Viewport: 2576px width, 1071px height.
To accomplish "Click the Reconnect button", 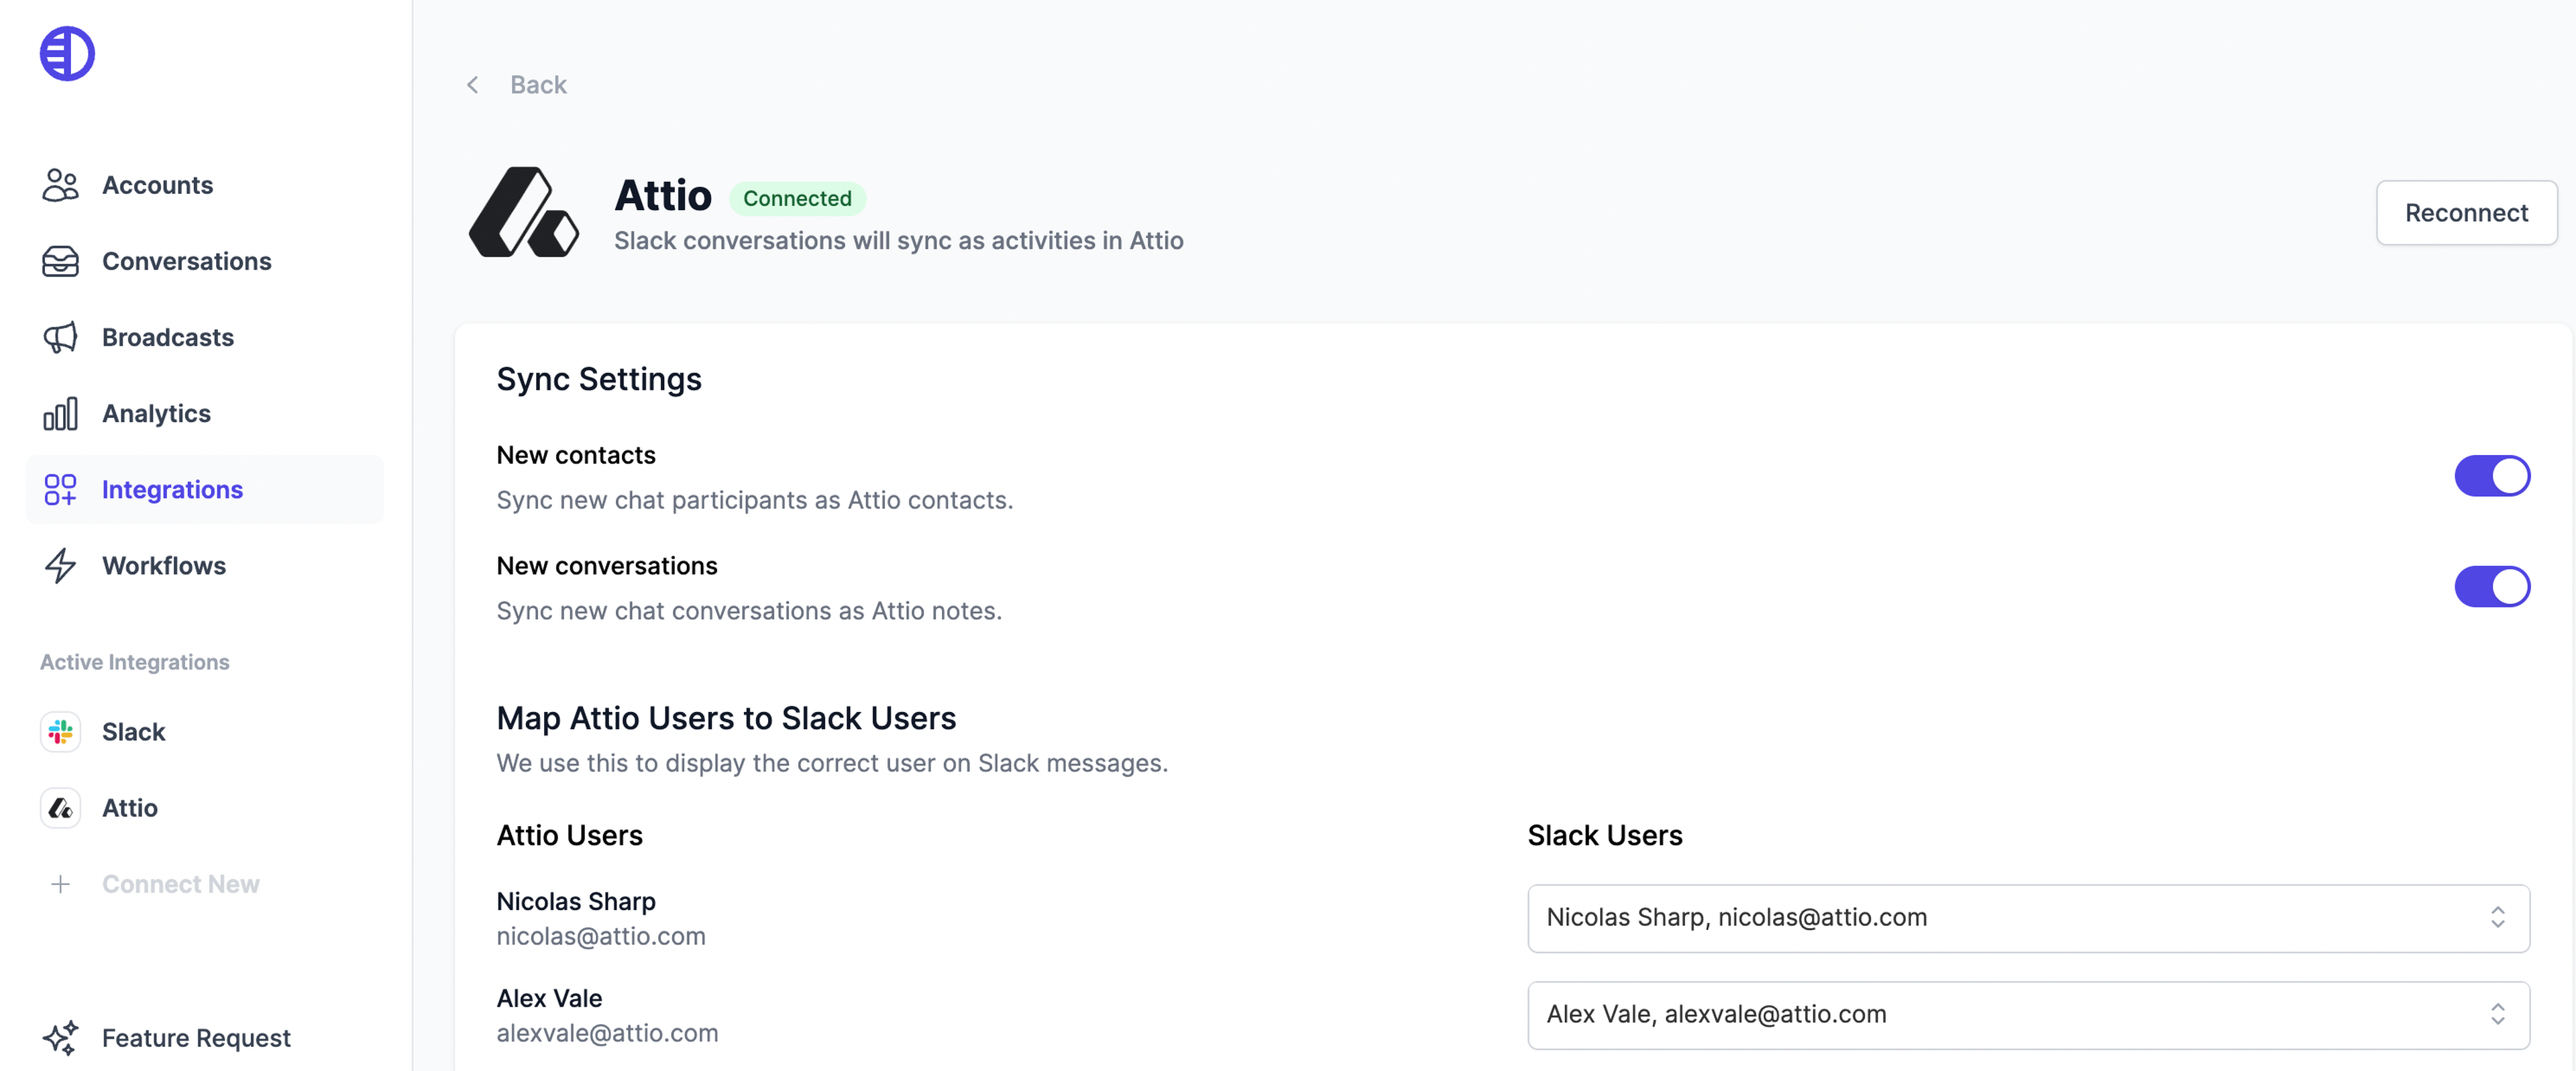I will point(2466,212).
